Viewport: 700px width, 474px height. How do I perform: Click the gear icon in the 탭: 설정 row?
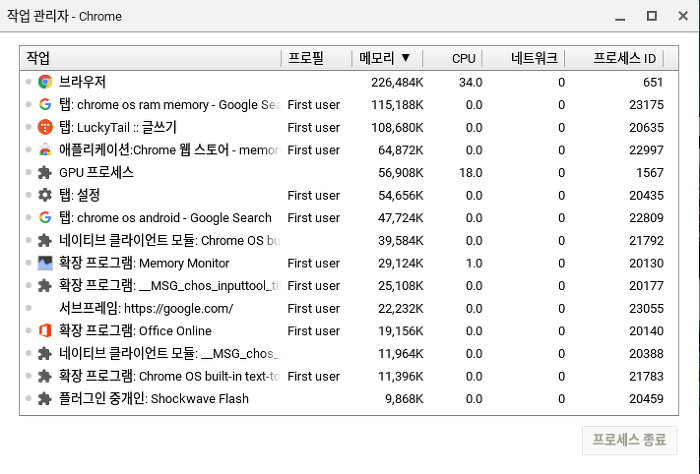(45, 195)
